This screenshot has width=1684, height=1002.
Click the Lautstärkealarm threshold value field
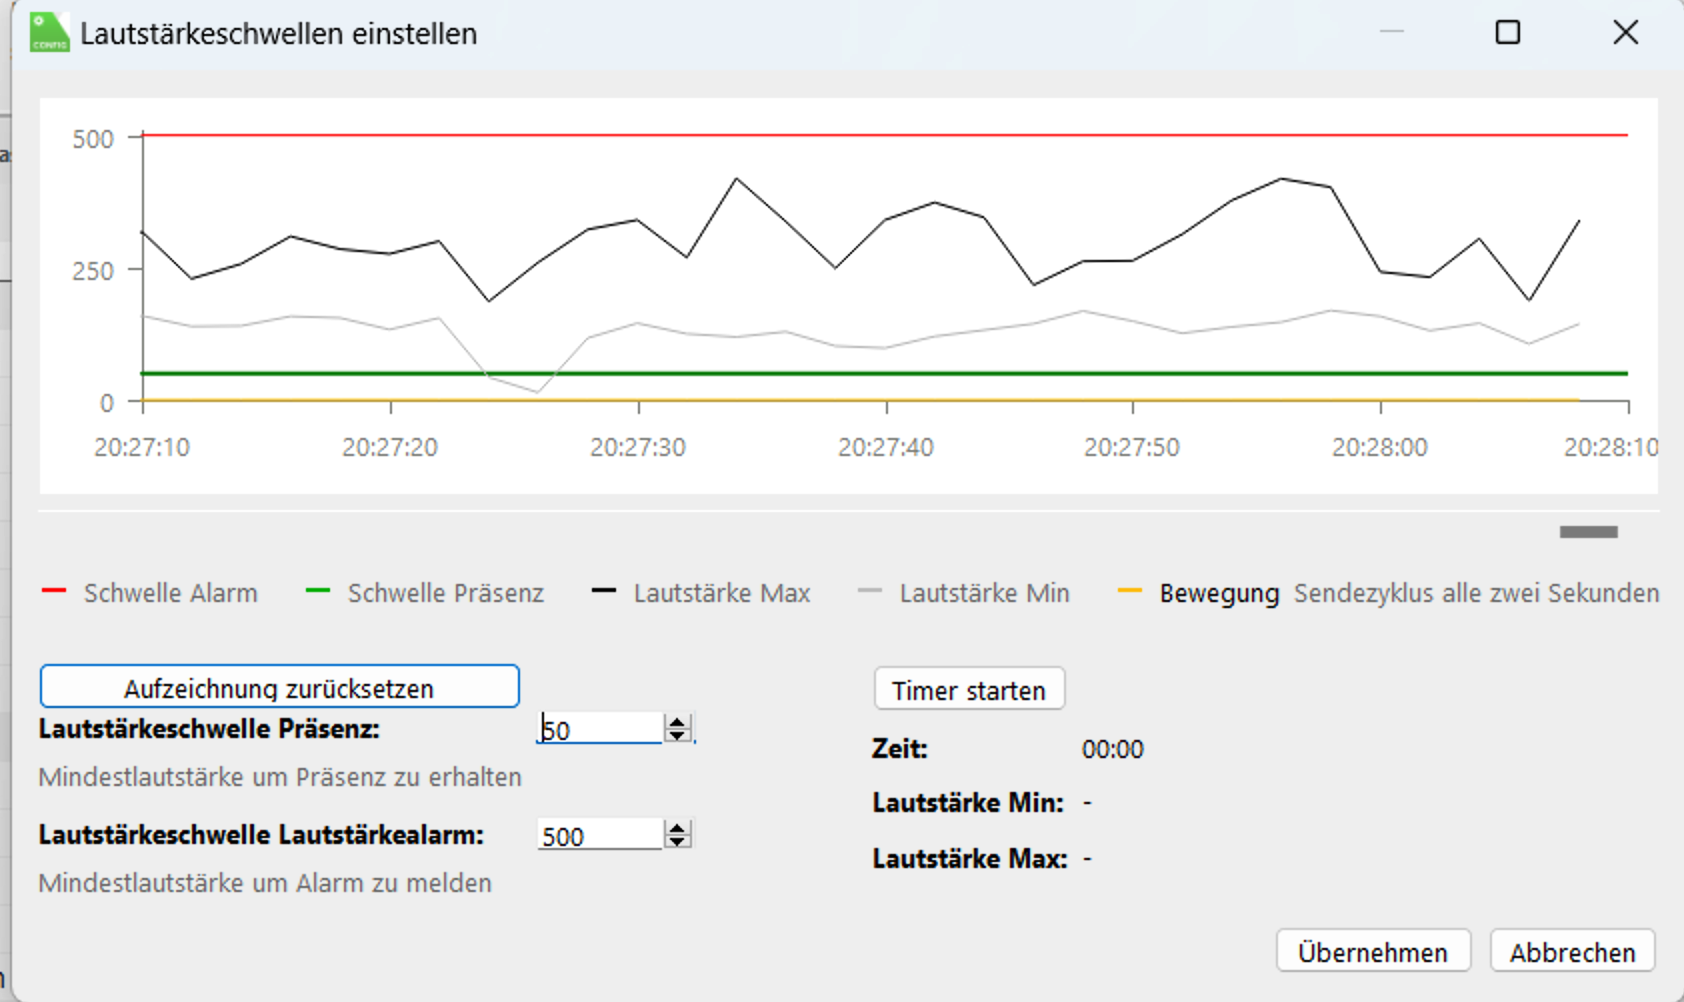pyautogui.click(x=600, y=835)
